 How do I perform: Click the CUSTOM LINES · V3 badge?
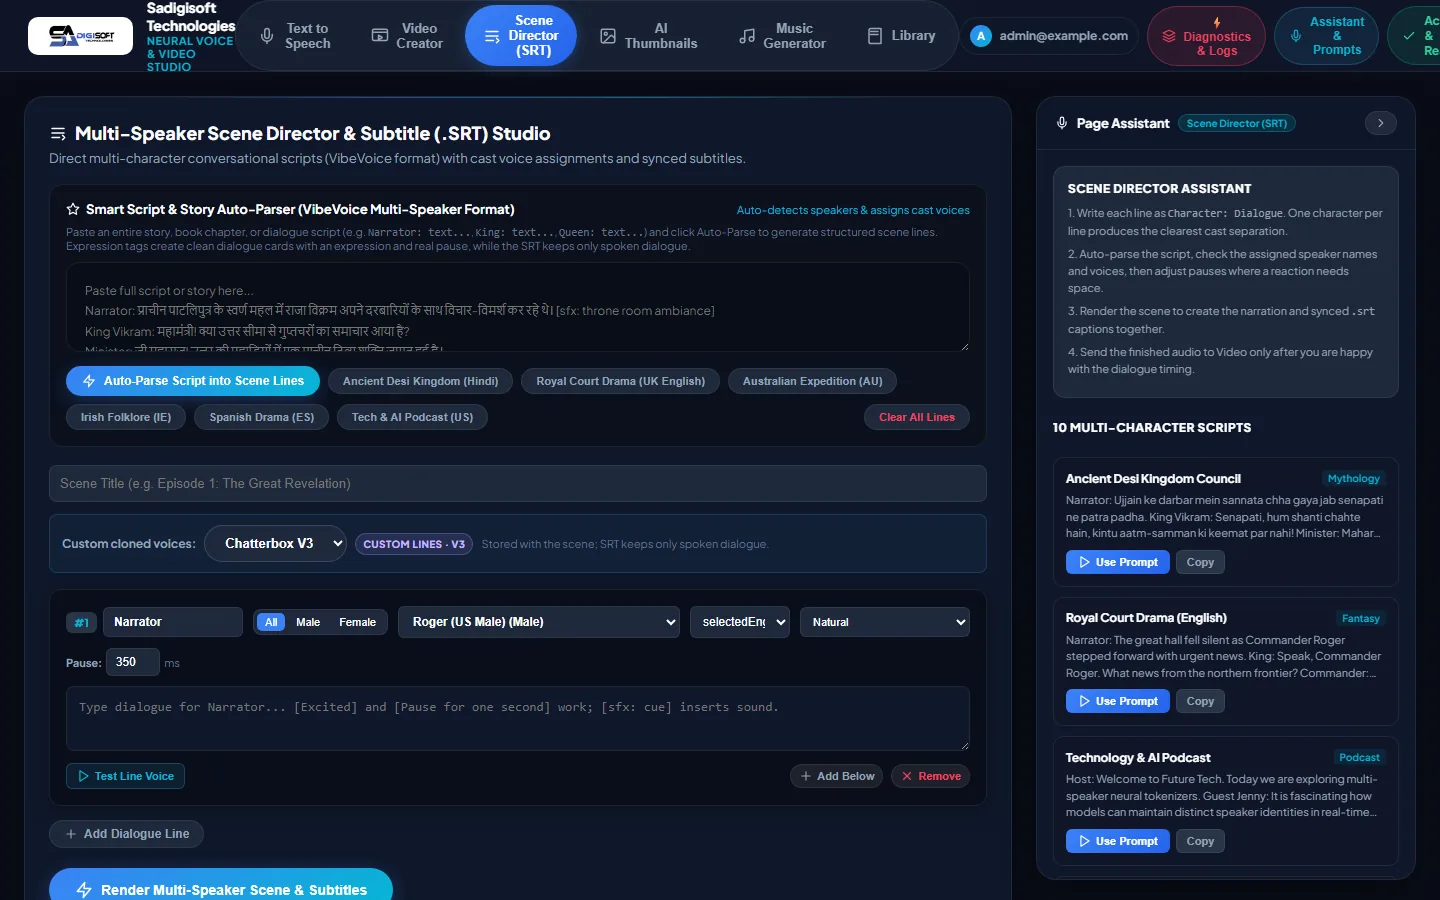(x=414, y=544)
